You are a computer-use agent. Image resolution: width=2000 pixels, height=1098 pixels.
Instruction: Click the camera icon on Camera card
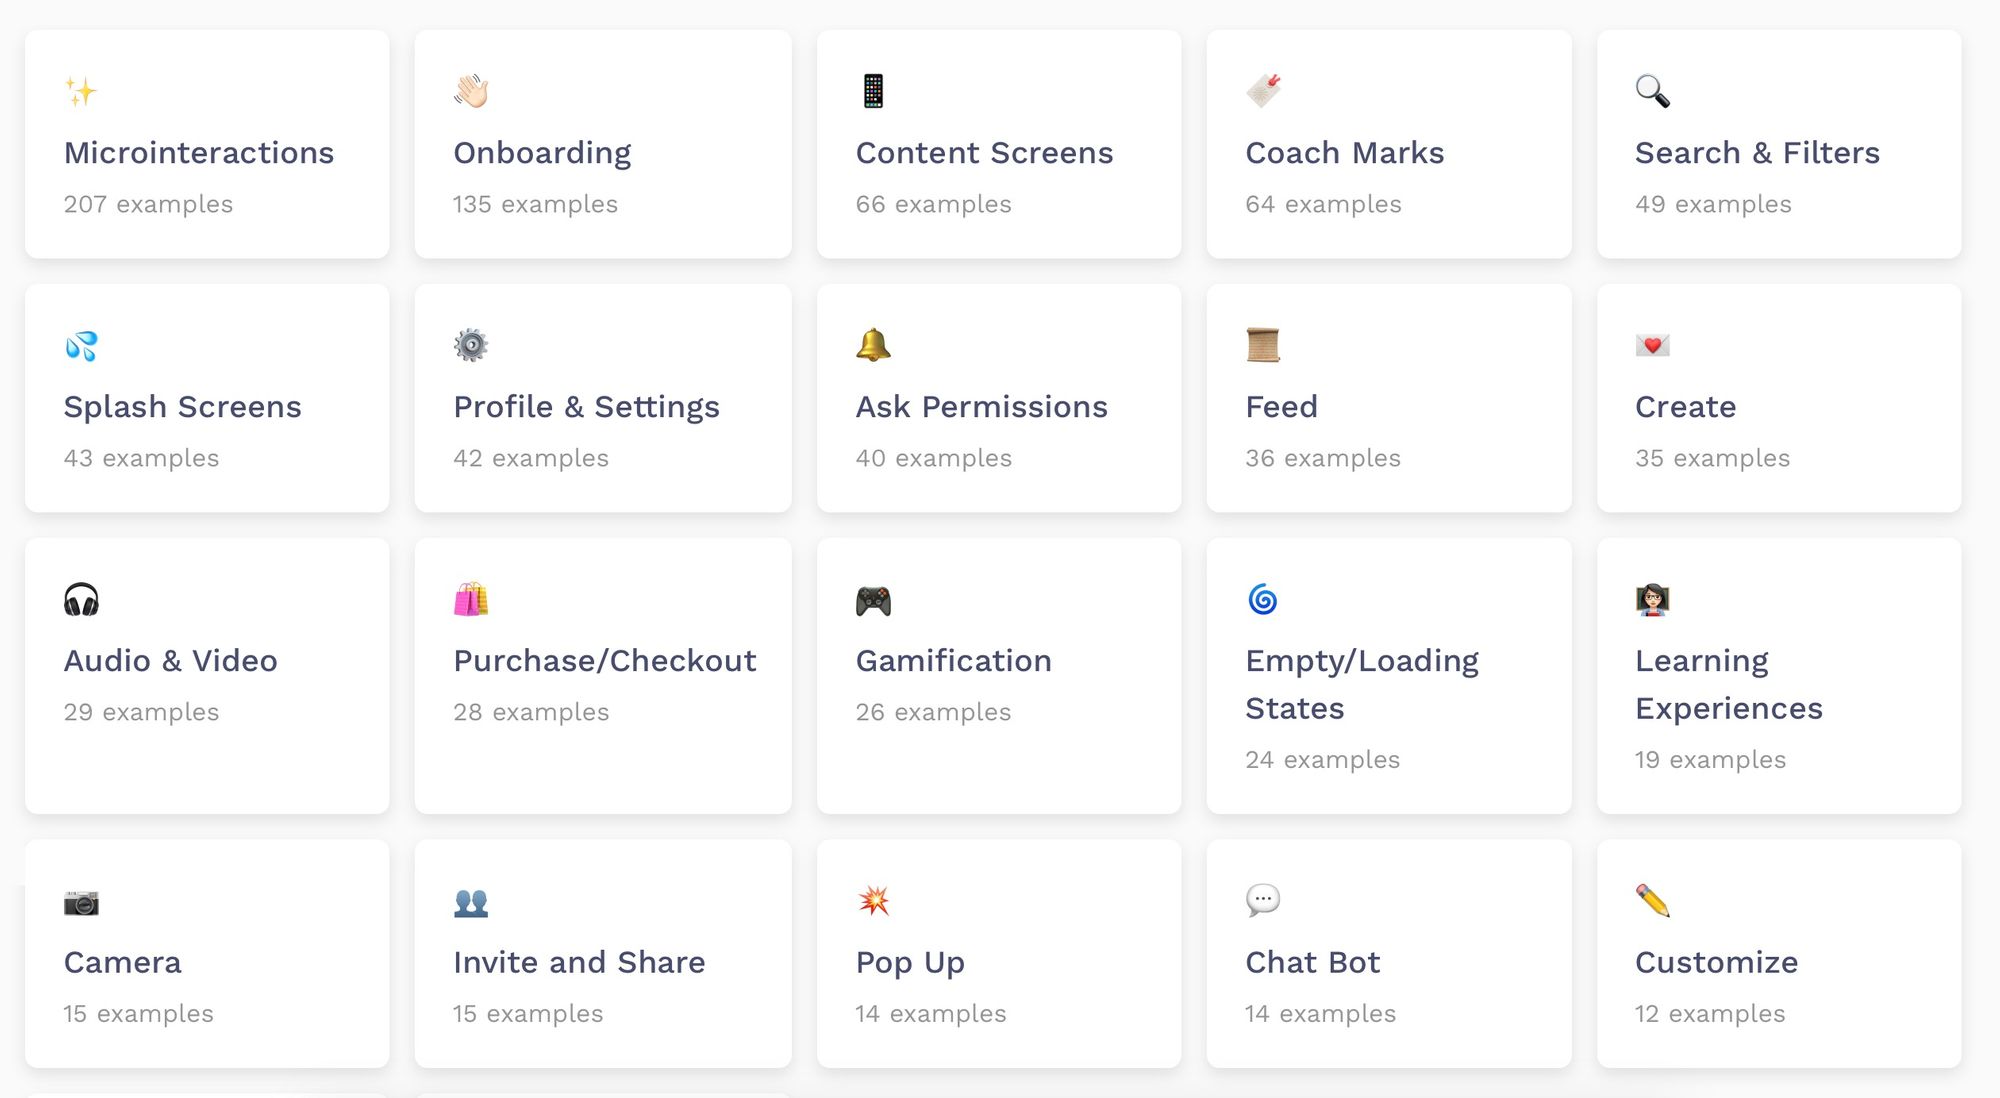pyautogui.click(x=81, y=902)
